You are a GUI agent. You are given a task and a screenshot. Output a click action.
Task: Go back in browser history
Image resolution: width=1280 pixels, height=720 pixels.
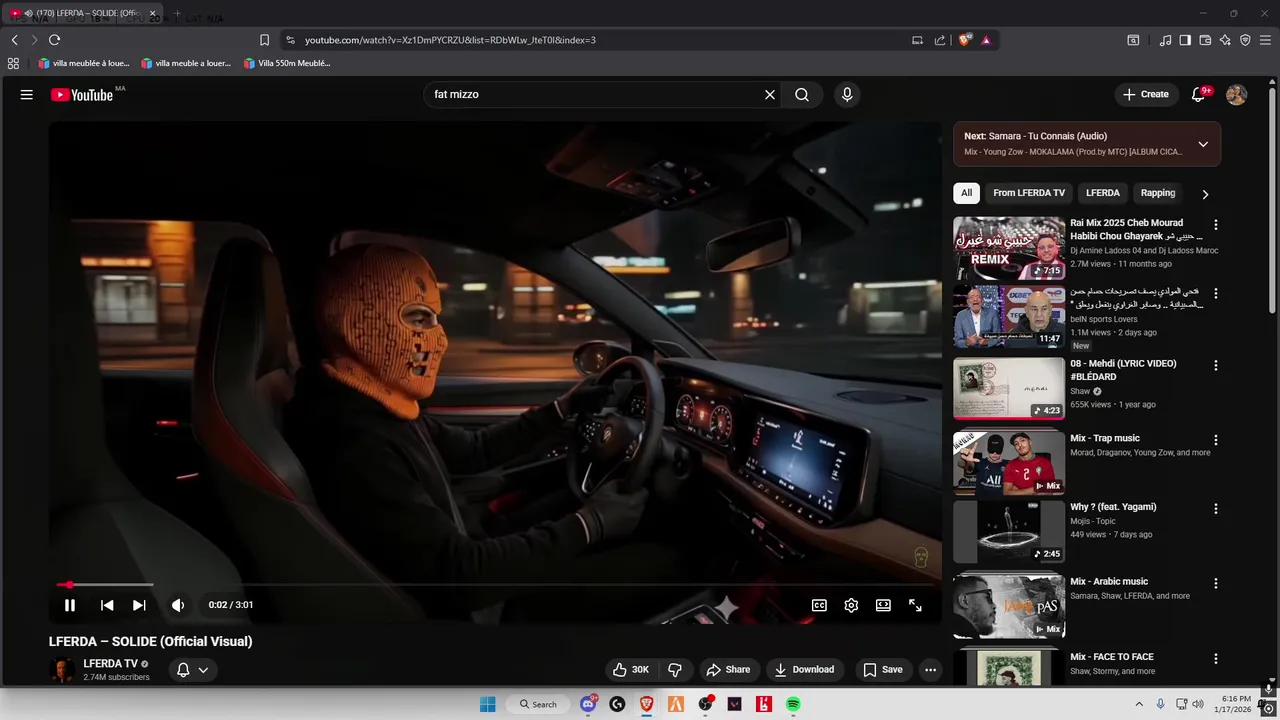14,40
